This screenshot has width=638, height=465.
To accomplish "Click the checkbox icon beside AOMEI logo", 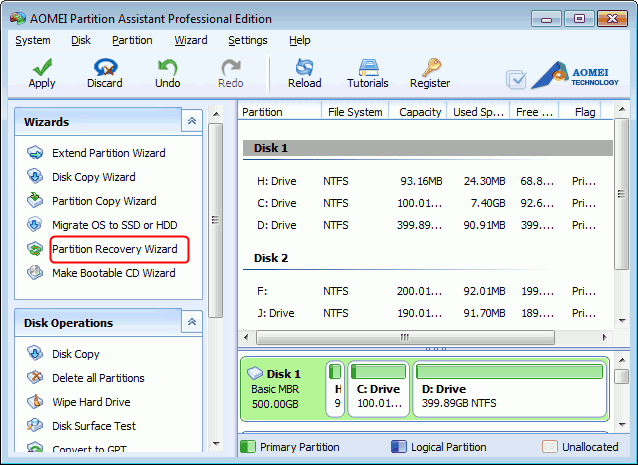I will click(x=516, y=80).
